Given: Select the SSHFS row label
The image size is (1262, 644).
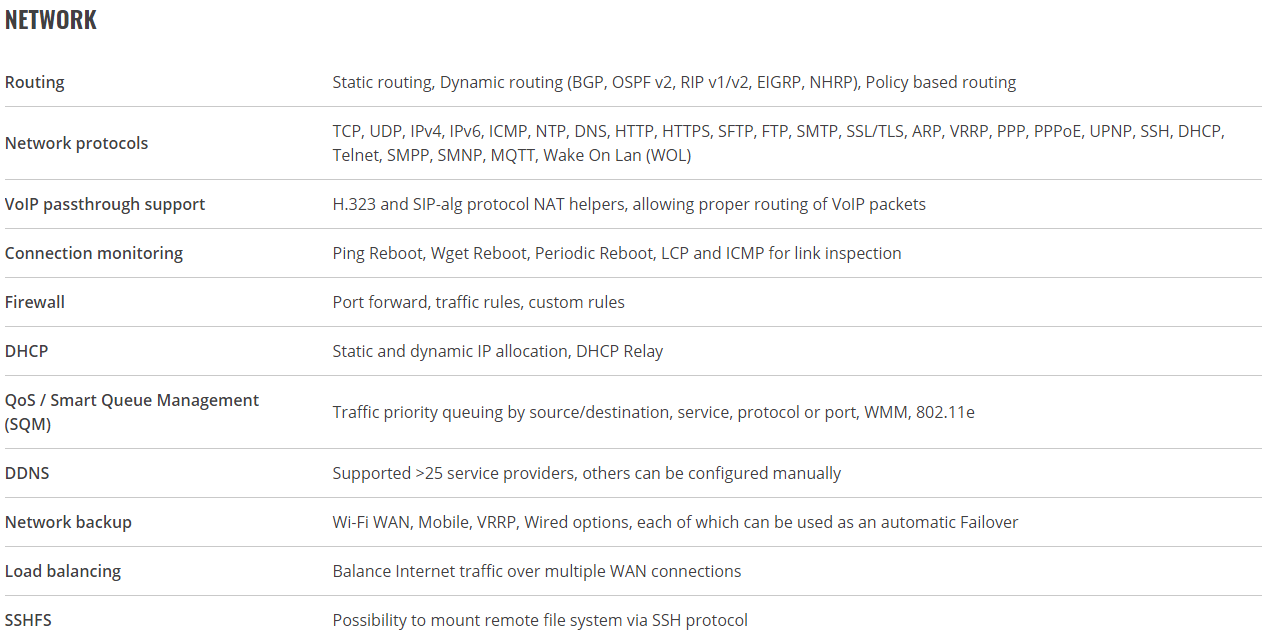Looking at the screenshot, I should click(28, 620).
